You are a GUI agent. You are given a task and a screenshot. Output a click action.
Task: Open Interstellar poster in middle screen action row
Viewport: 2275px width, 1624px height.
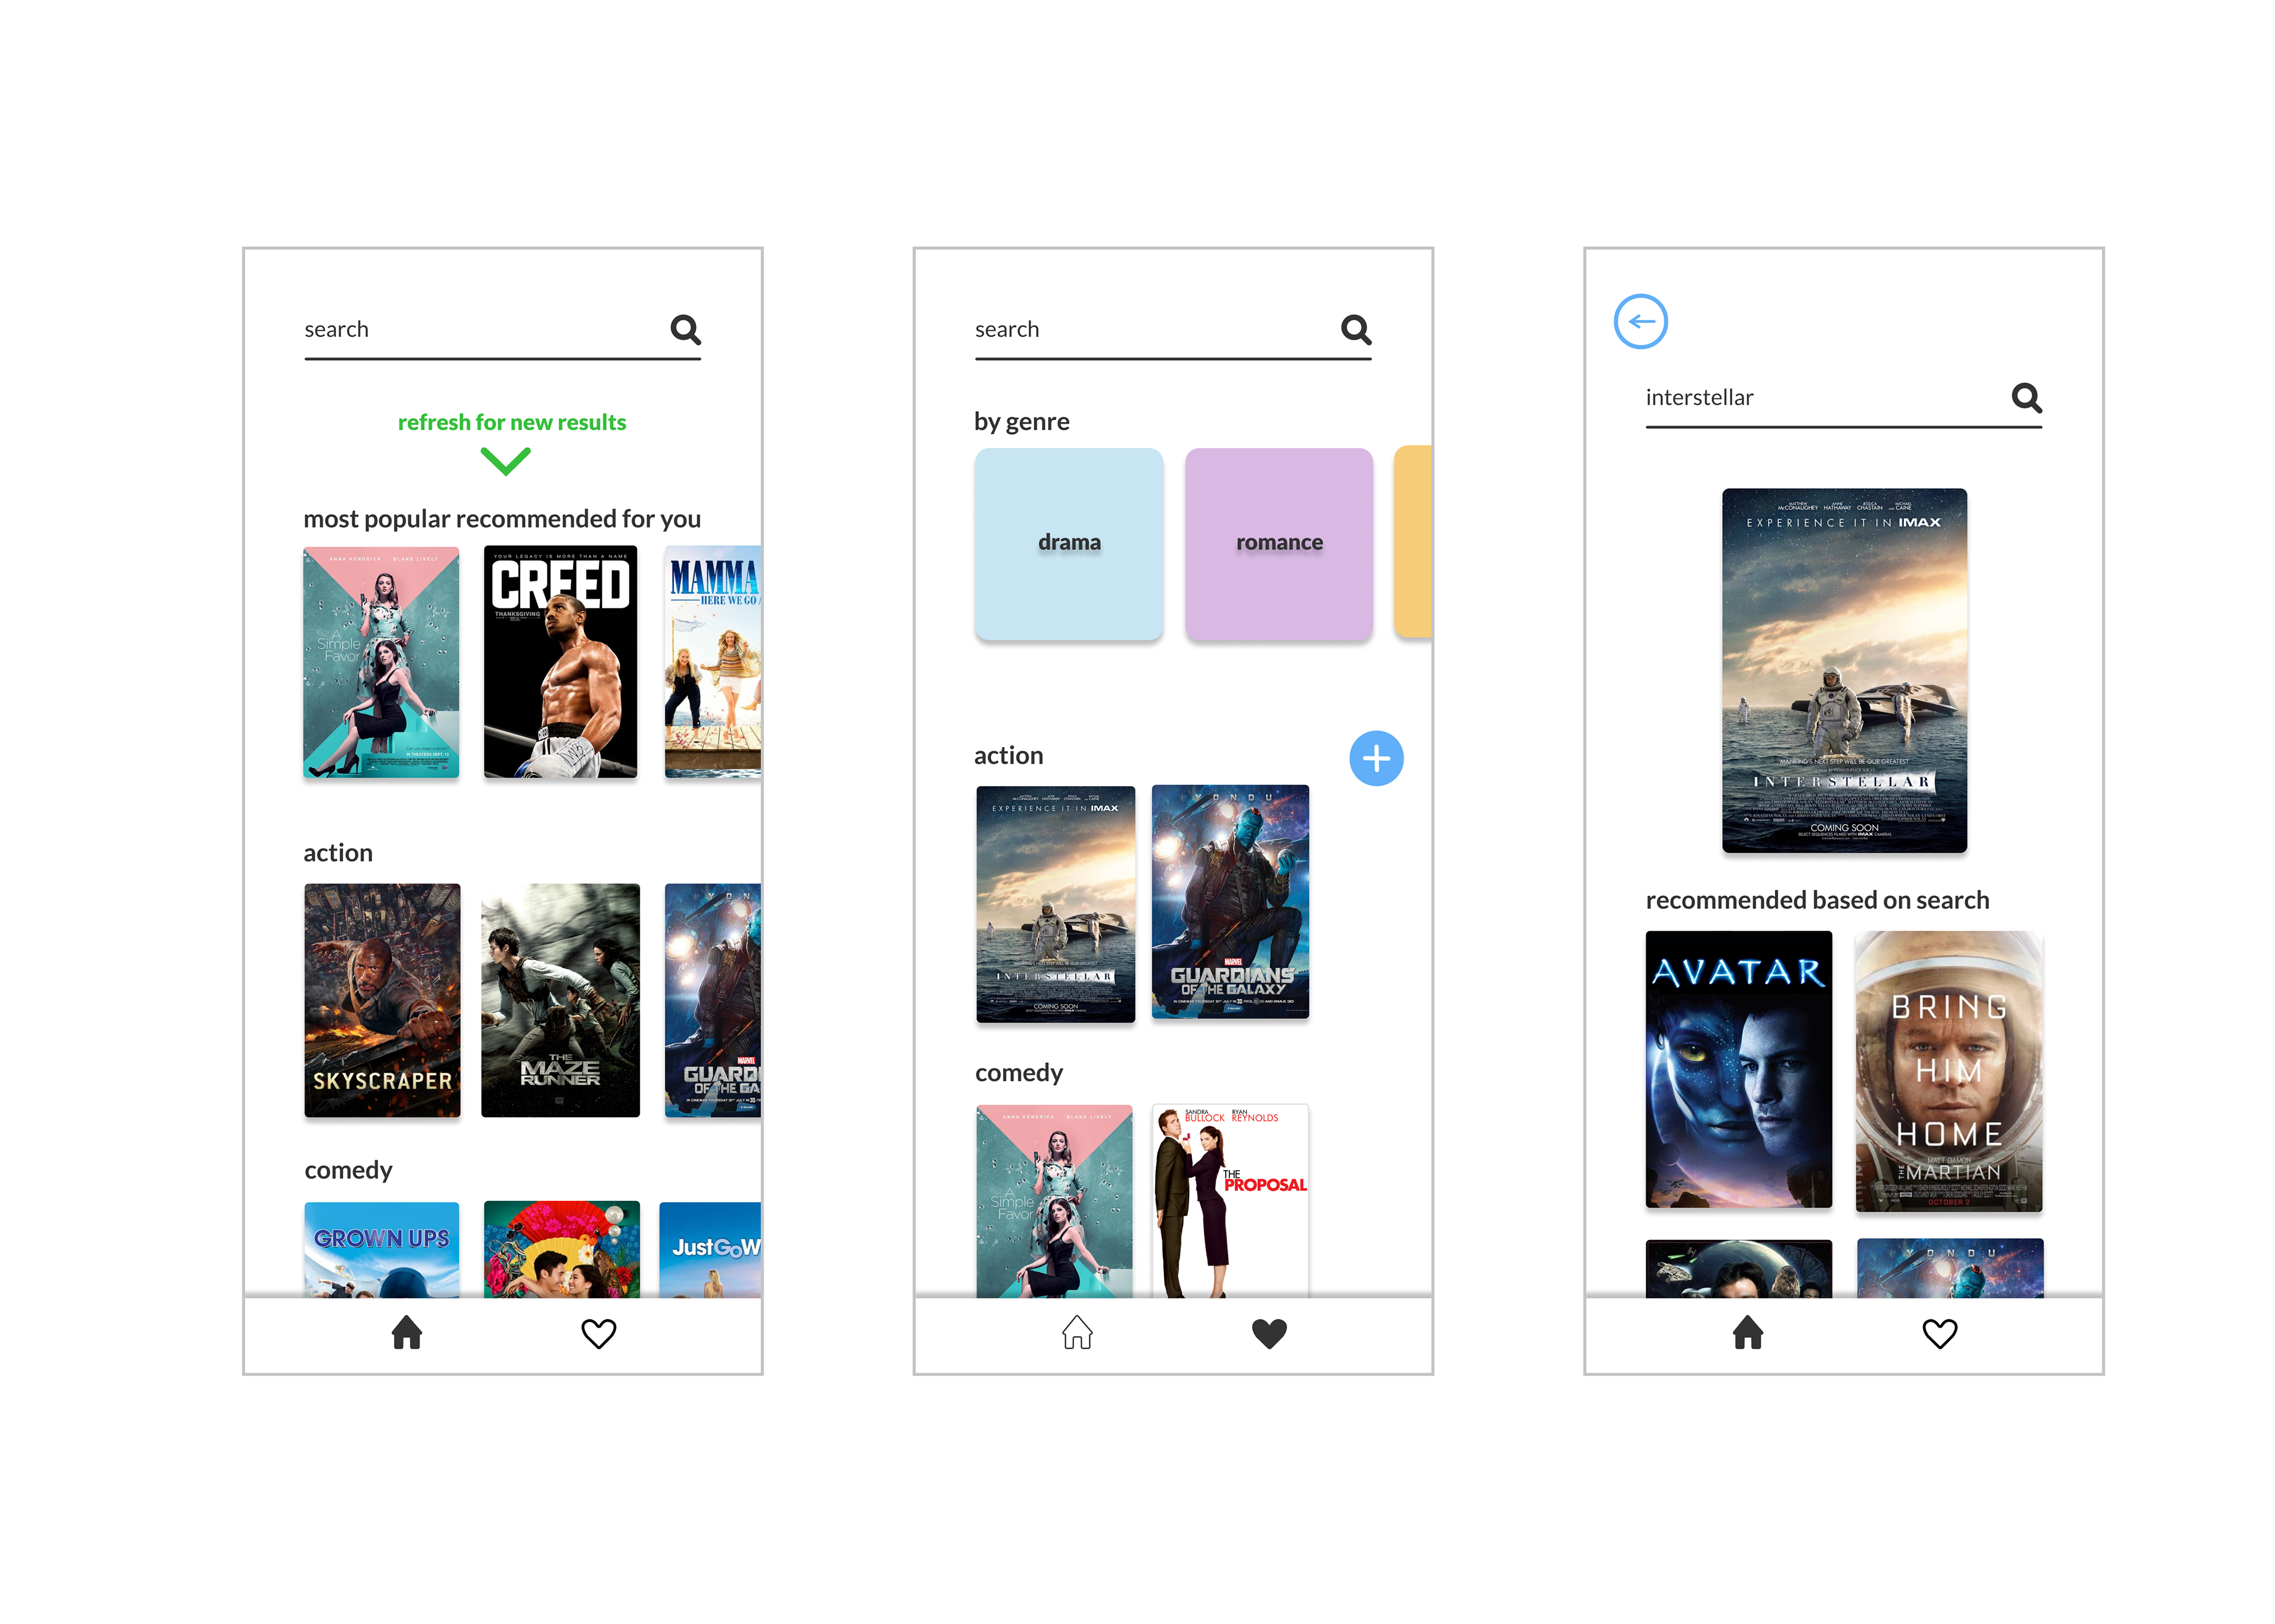pyautogui.click(x=1055, y=904)
